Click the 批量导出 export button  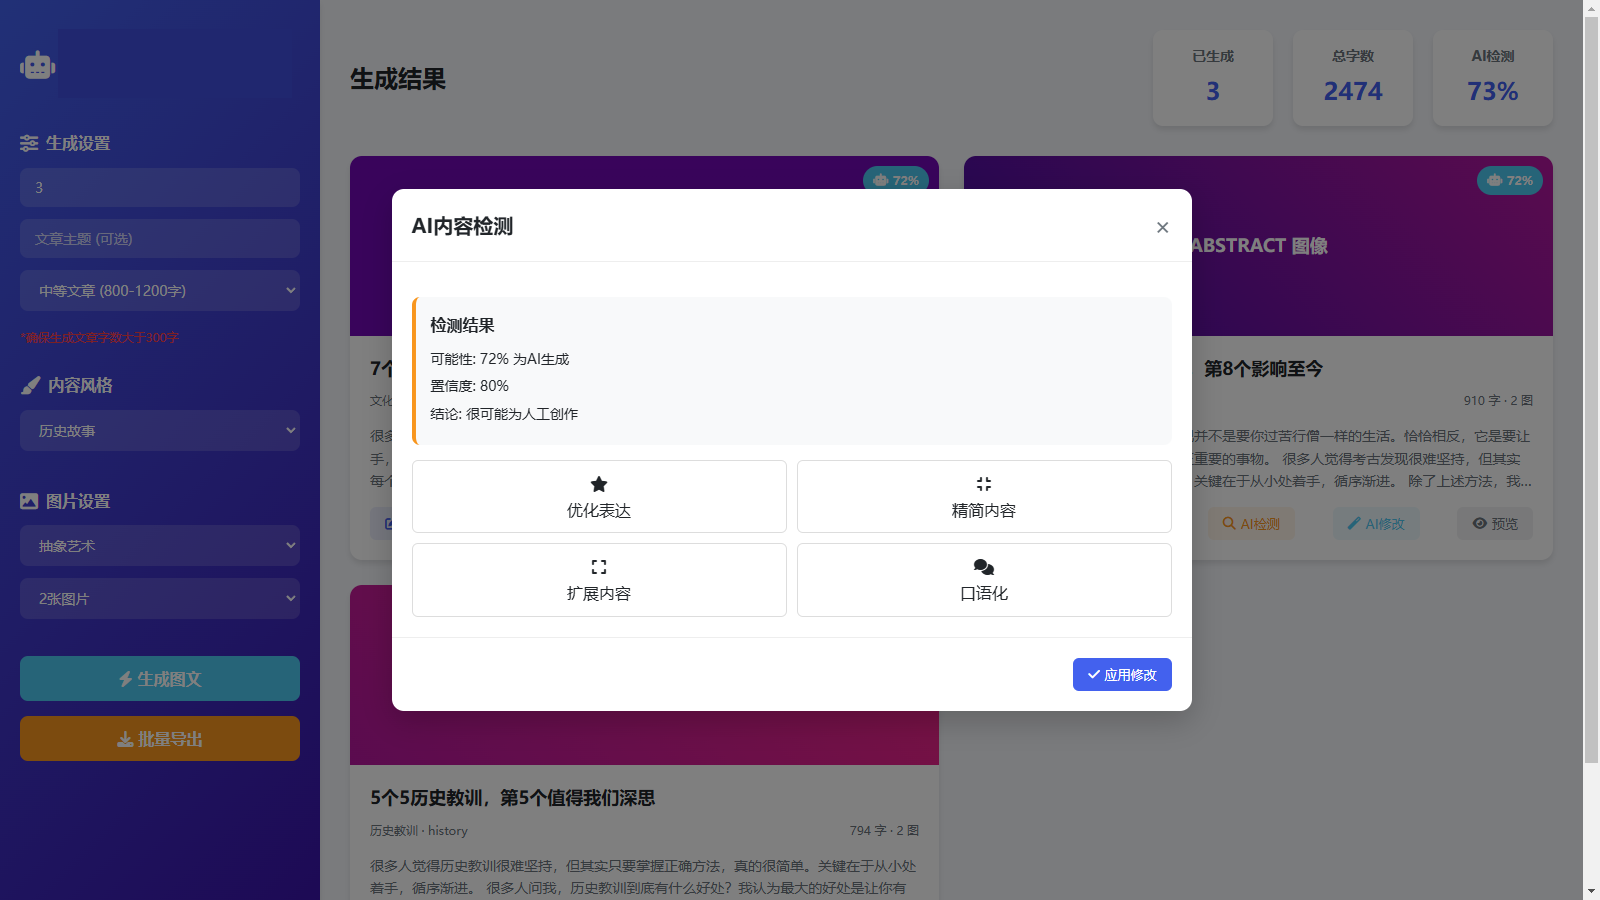point(159,738)
